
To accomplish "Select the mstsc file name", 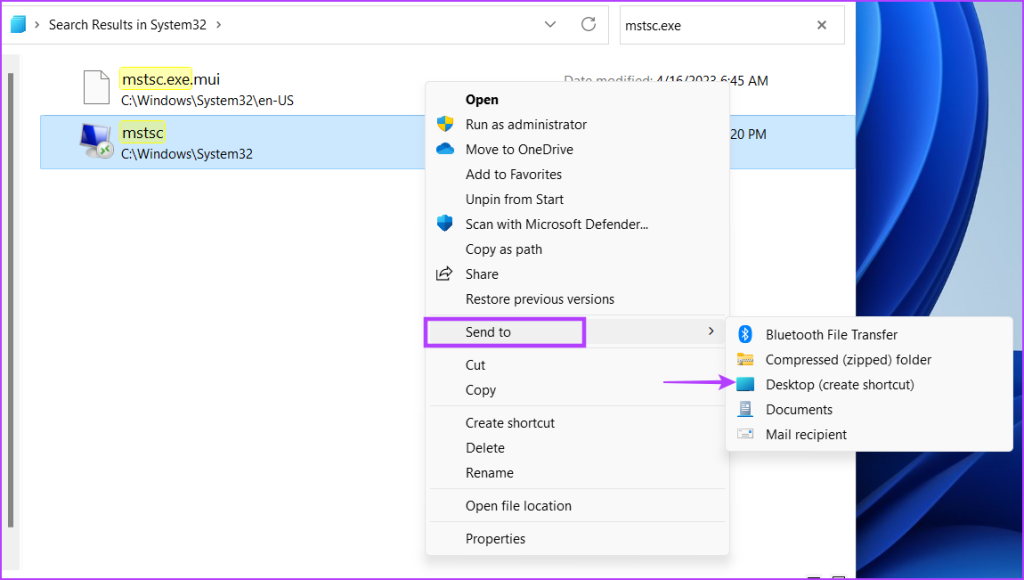I will 142,133.
